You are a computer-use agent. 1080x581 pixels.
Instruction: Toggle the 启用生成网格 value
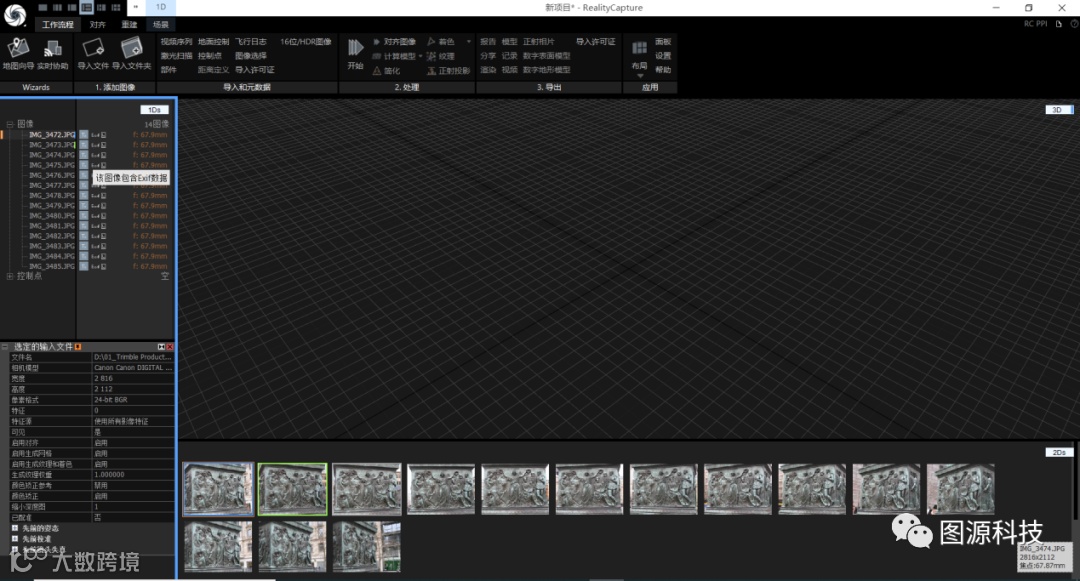coord(133,453)
